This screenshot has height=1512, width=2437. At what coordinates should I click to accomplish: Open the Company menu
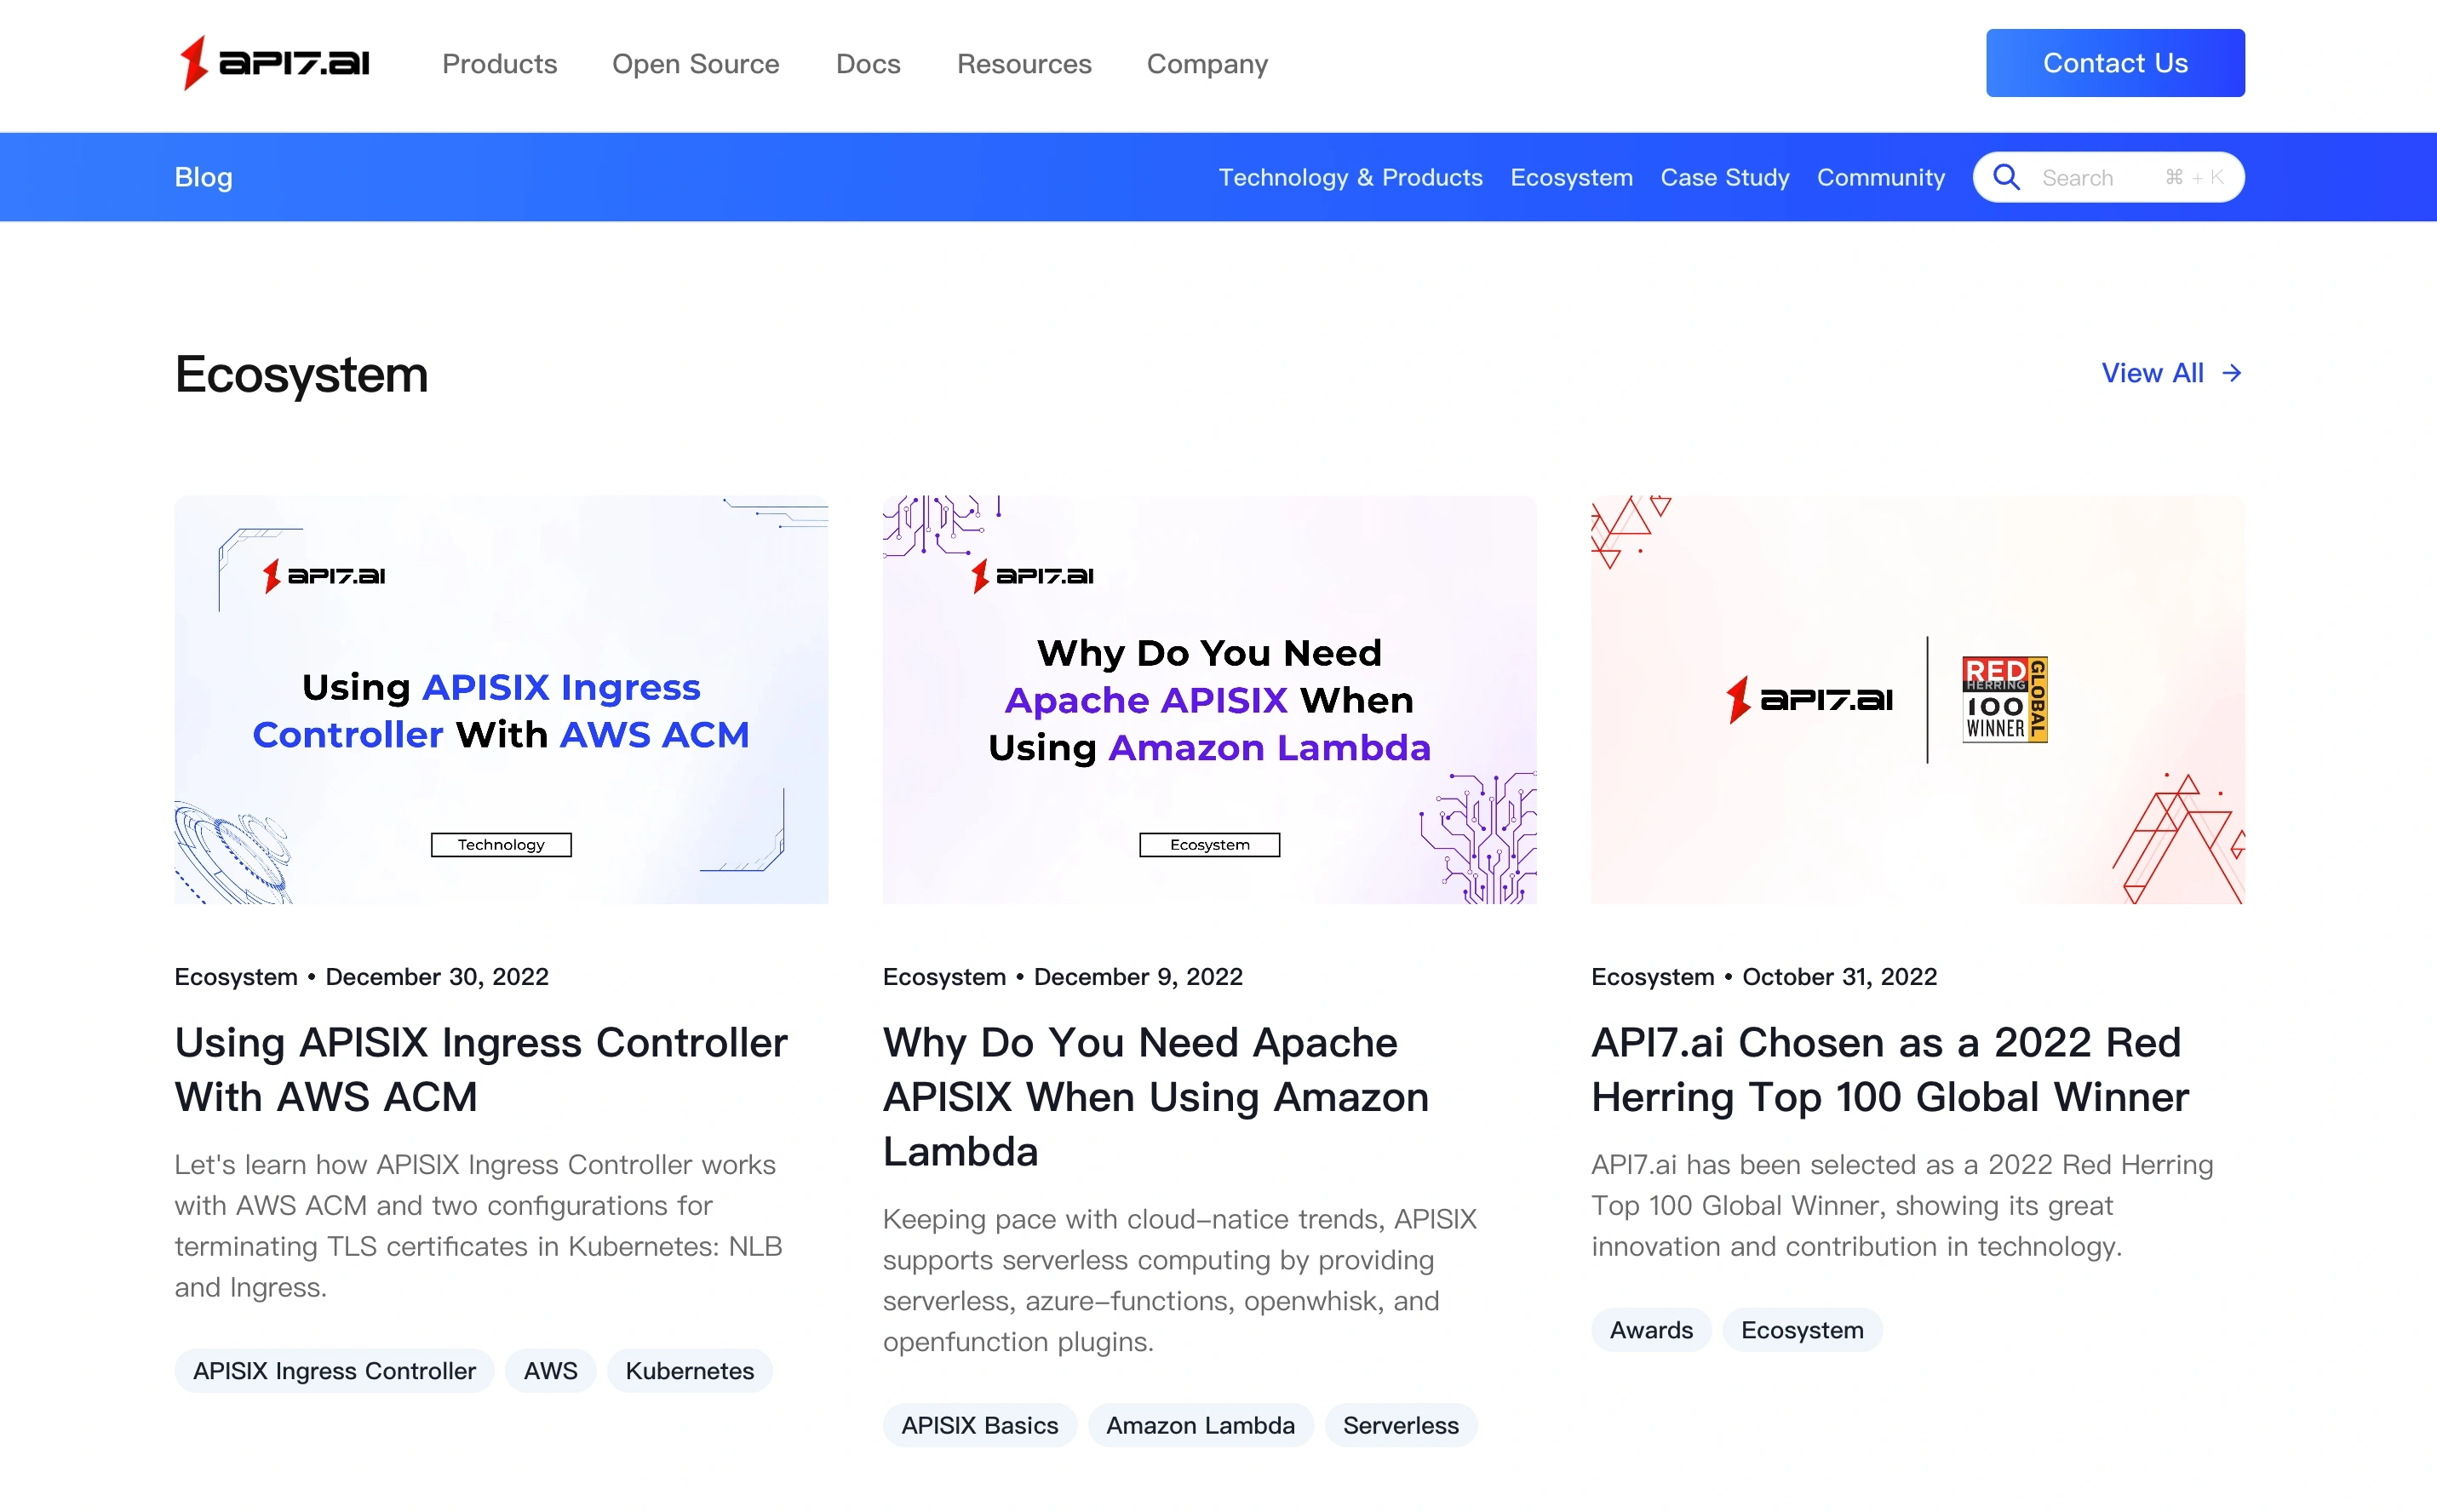[1207, 64]
